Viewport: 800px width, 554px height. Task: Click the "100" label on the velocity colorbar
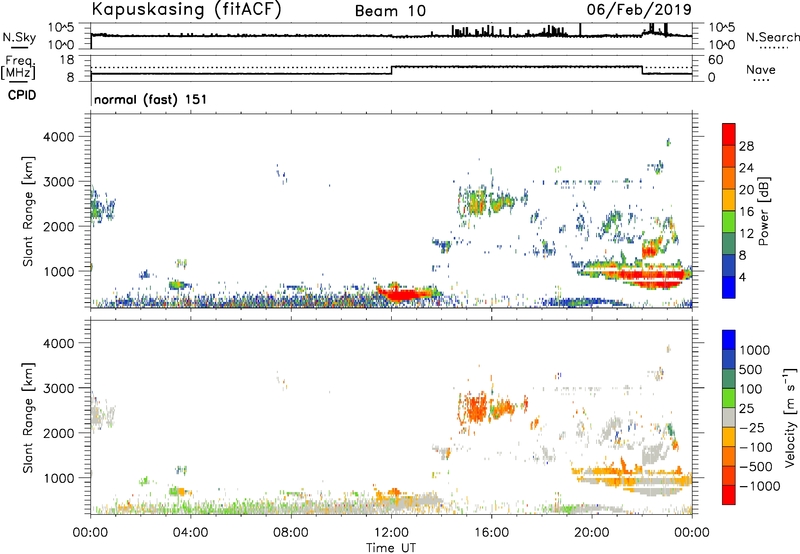pos(751,389)
